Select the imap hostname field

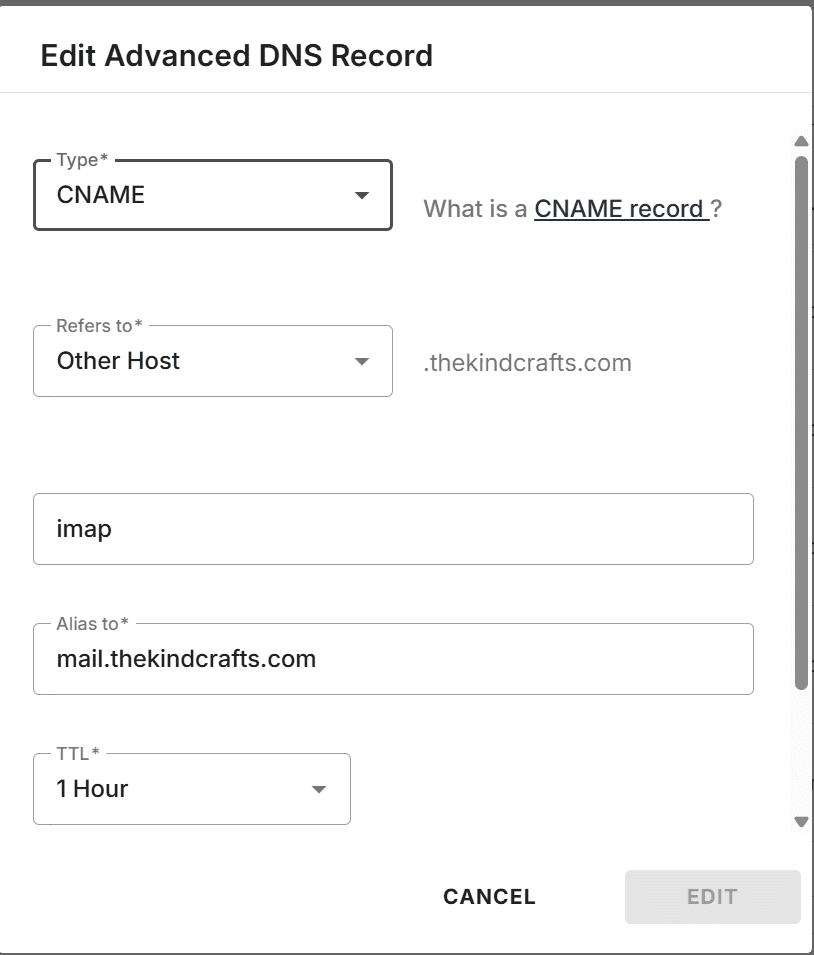[393, 529]
